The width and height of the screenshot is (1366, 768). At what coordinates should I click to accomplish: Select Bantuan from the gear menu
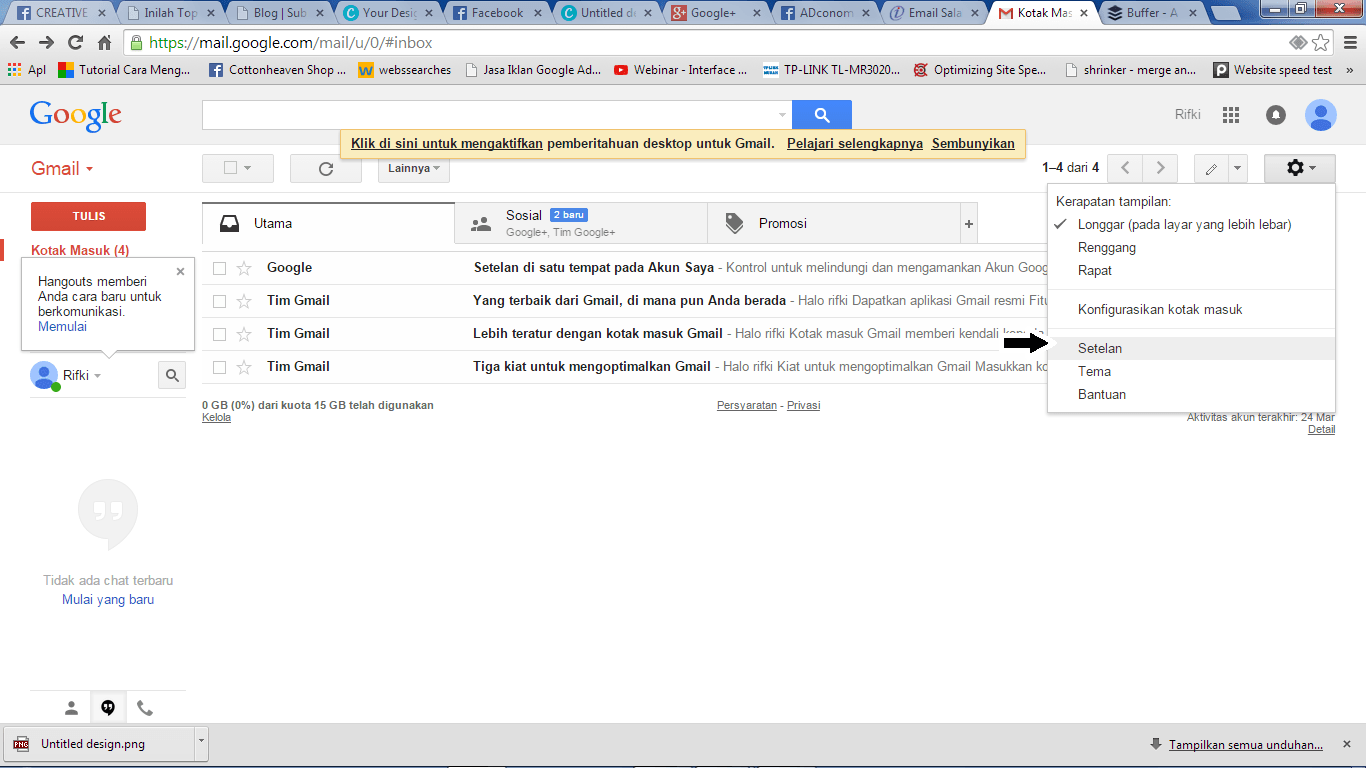[1191, 395]
